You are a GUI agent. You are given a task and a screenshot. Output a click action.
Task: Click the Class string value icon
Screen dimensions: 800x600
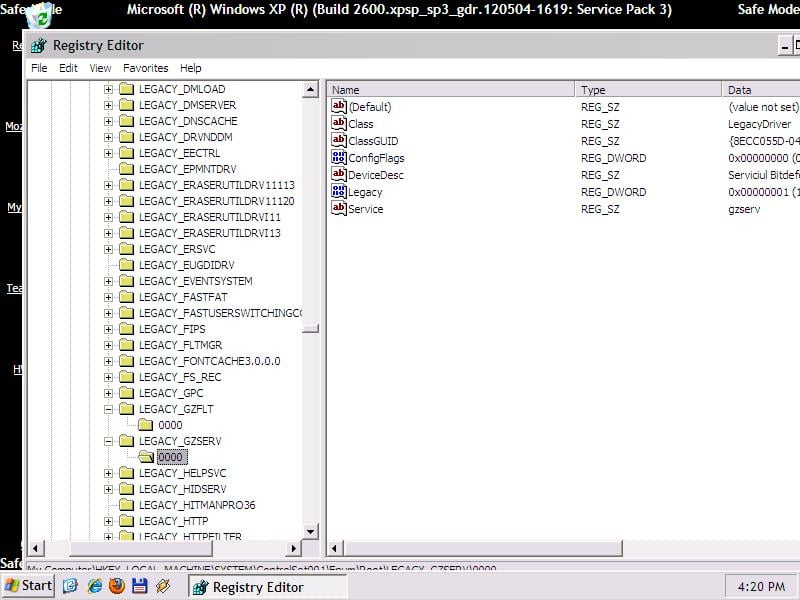pos(339,123)
